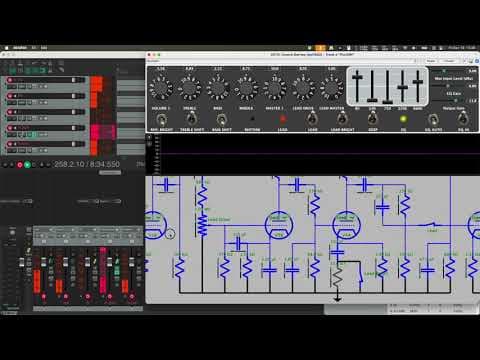Screen dimensions: 480x360
Task: Click the 6600 Hz graphic EQ slider
Action: pos(418,86)
